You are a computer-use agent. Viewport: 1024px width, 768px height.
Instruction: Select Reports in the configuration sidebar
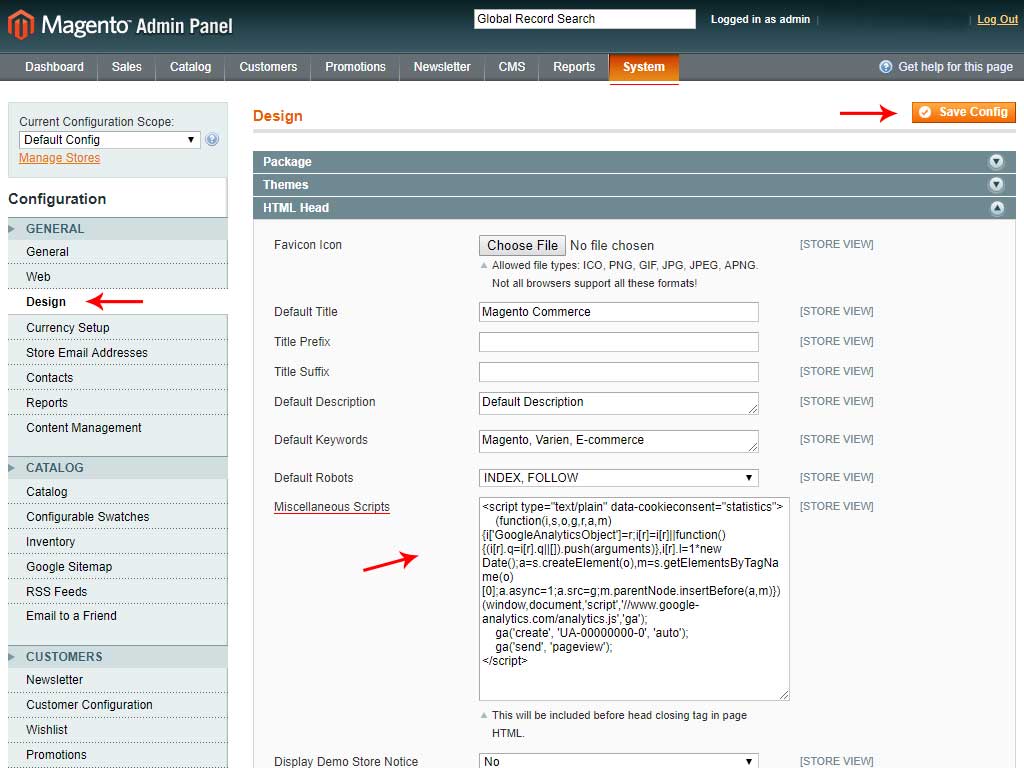(x=118, y=402)
